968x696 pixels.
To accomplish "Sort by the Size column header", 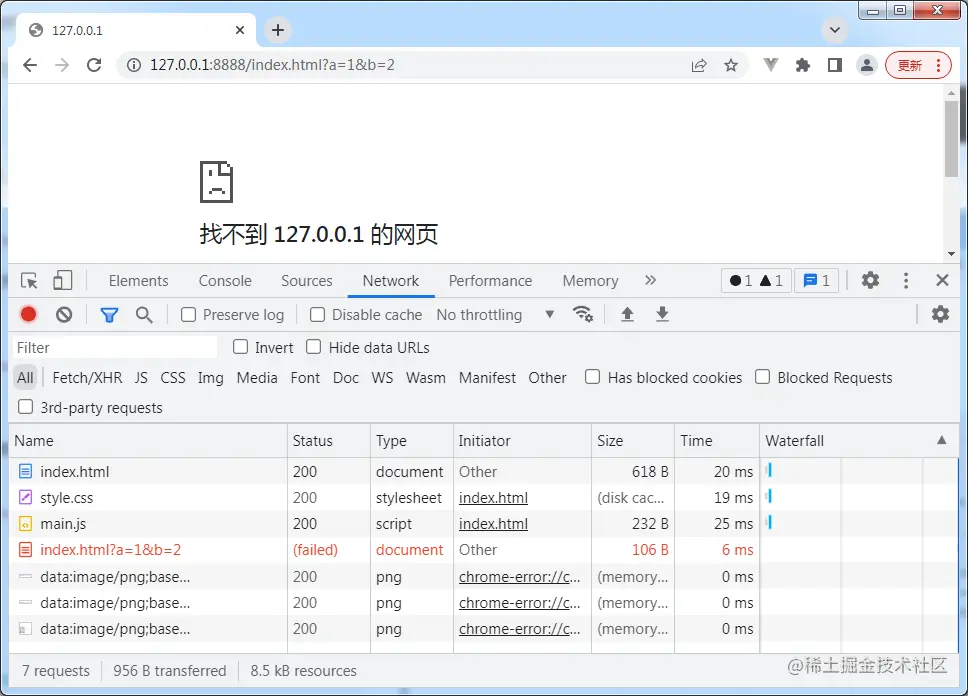I will pyautogui.click(x=632, y=440).
